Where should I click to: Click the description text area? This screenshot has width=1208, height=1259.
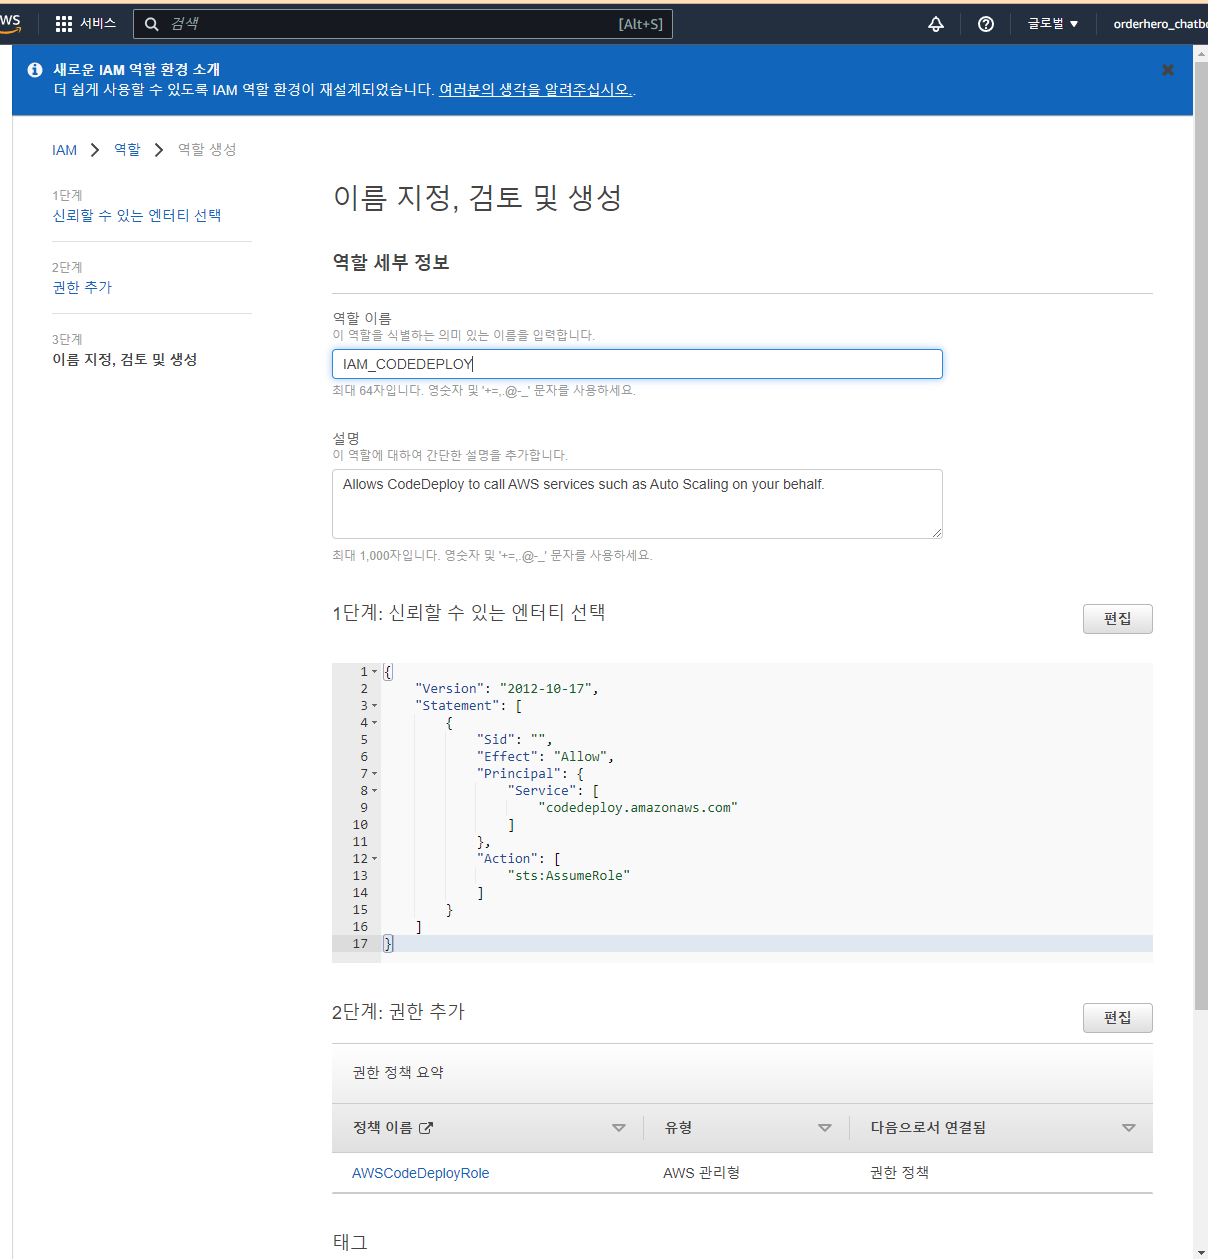(x=637, y=504)
